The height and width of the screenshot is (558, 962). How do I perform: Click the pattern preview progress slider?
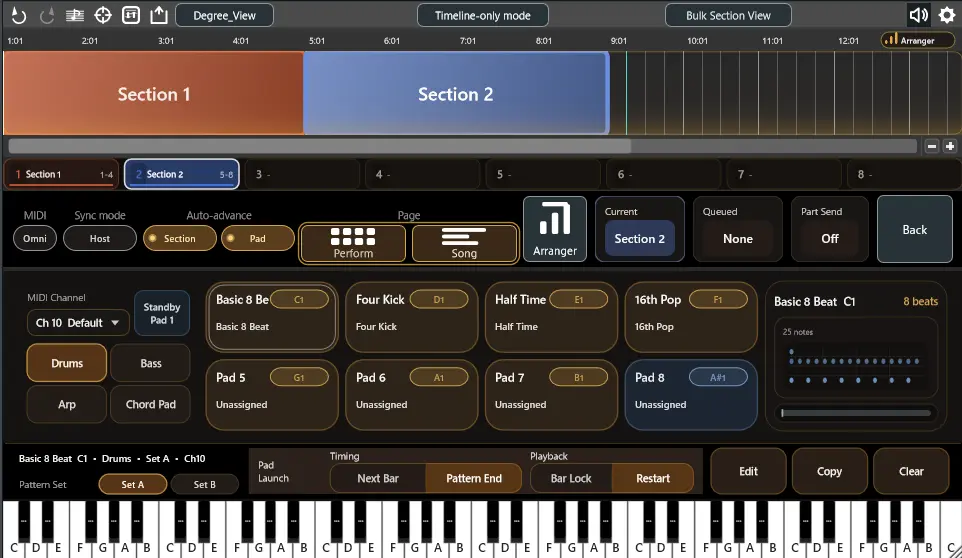[x=855, y=413]
